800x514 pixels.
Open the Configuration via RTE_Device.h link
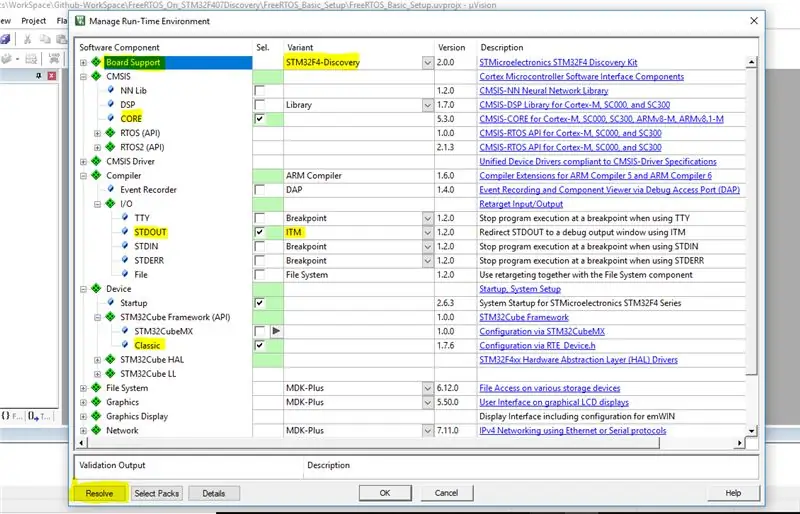click(537, 346)
